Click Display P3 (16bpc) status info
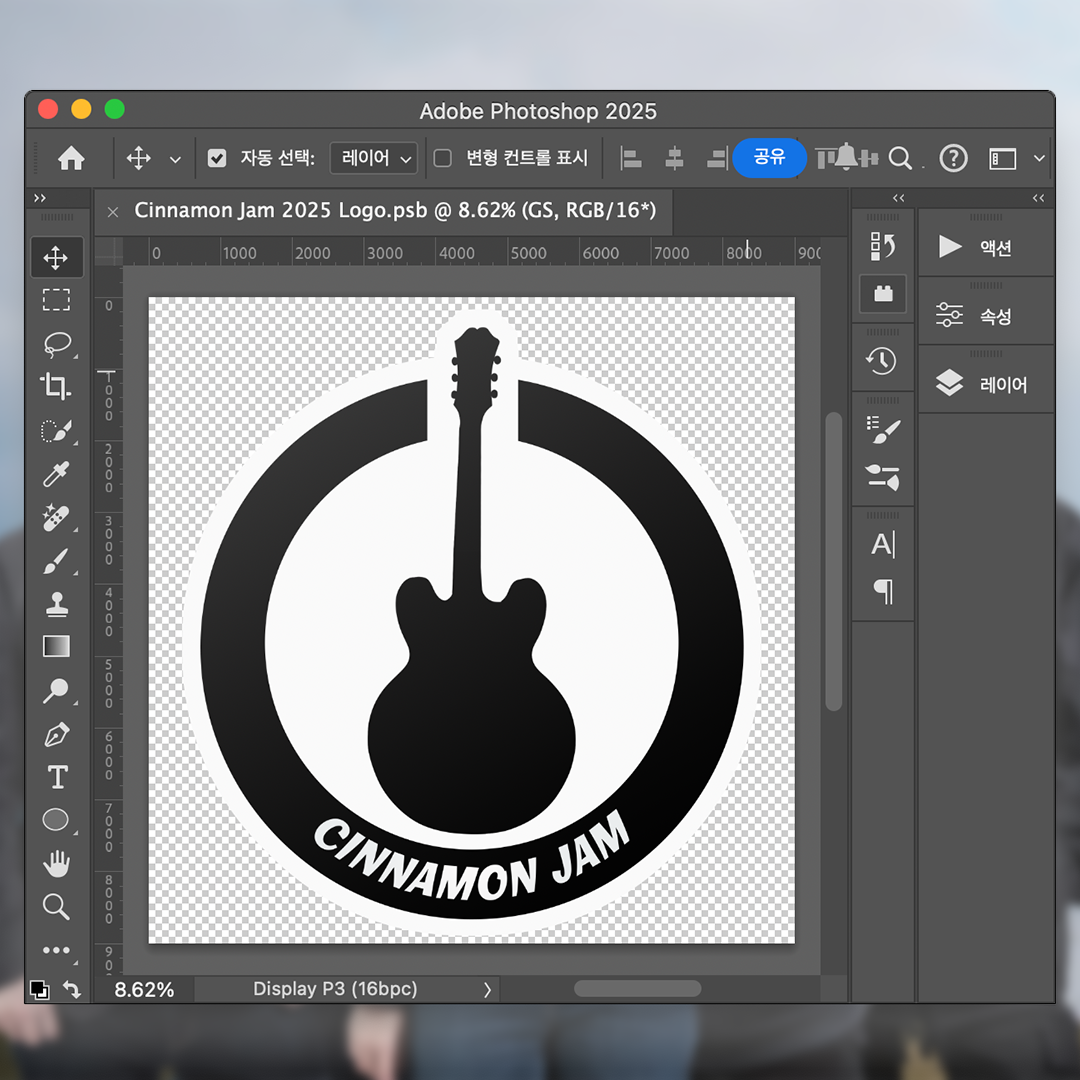 point(335,989)
